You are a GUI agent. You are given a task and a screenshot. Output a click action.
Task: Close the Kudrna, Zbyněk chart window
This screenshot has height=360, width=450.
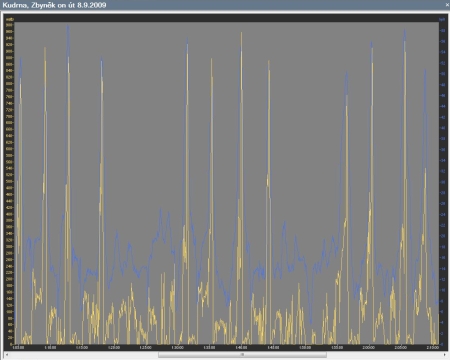pyautogui.click(x=447, y=5)
